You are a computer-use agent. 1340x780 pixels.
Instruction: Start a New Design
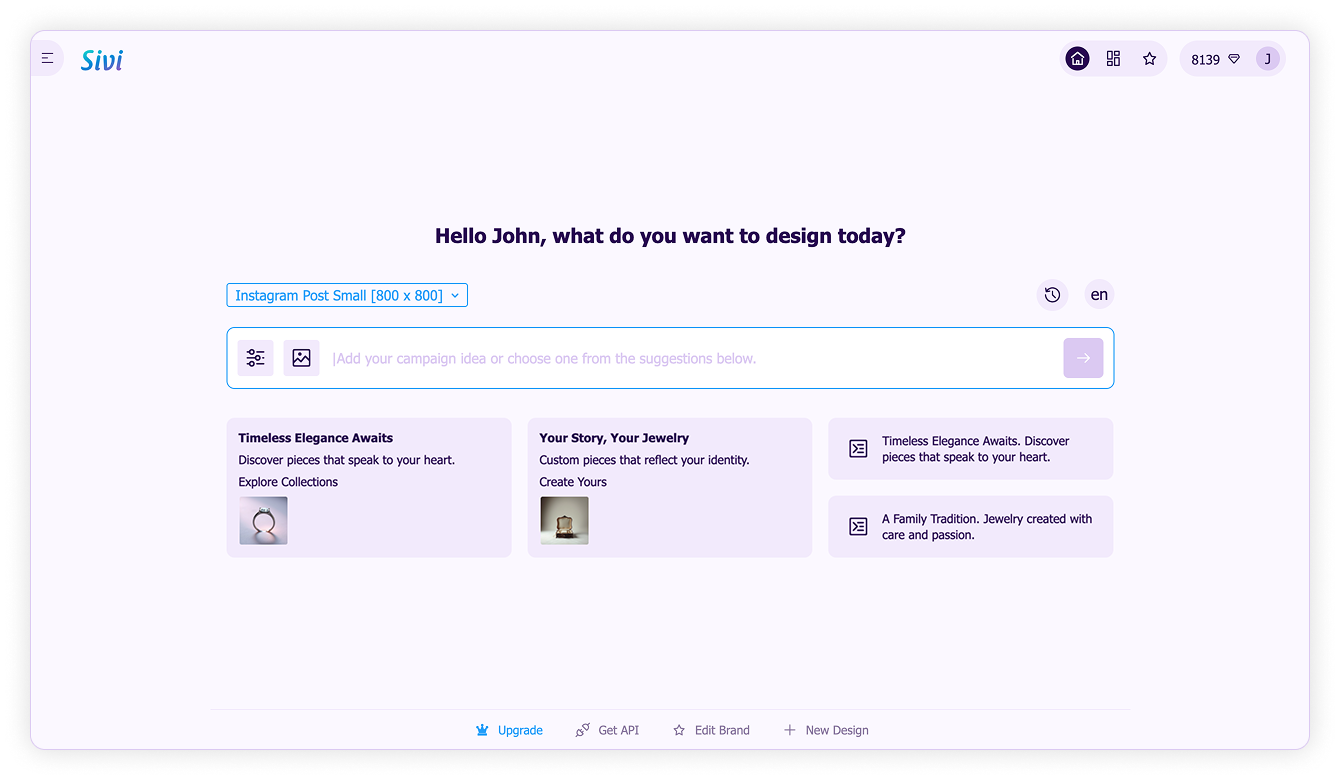[837, 731]
